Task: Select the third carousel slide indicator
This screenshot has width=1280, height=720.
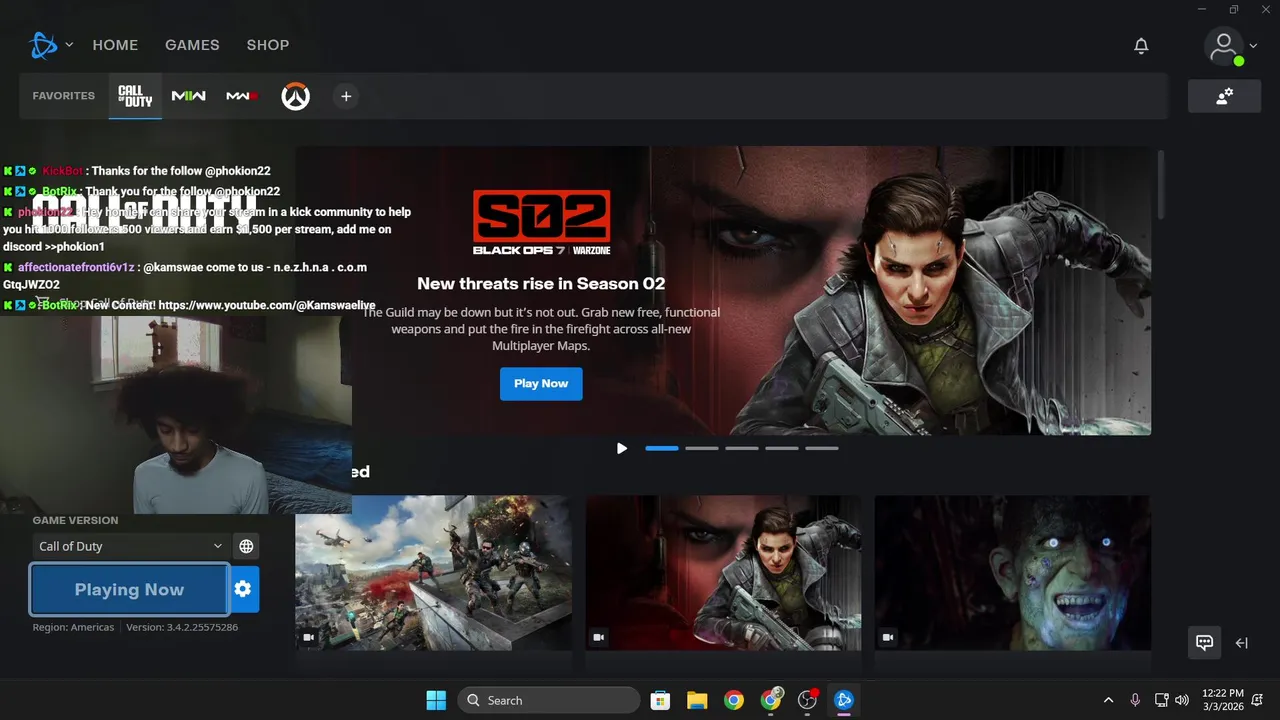Action: 742,448
